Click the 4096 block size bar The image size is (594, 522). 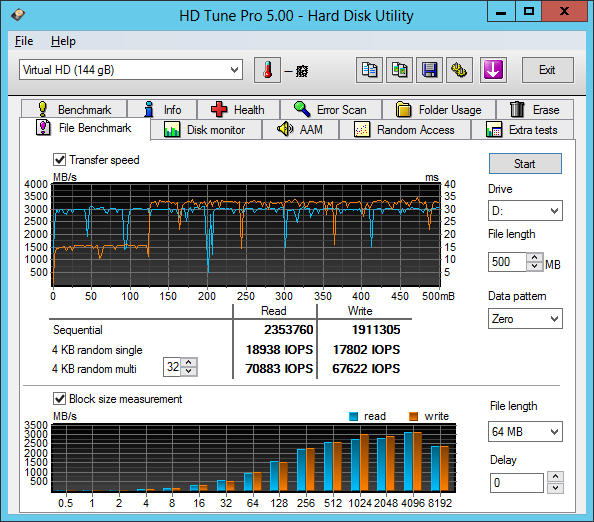tap(413, 461)
